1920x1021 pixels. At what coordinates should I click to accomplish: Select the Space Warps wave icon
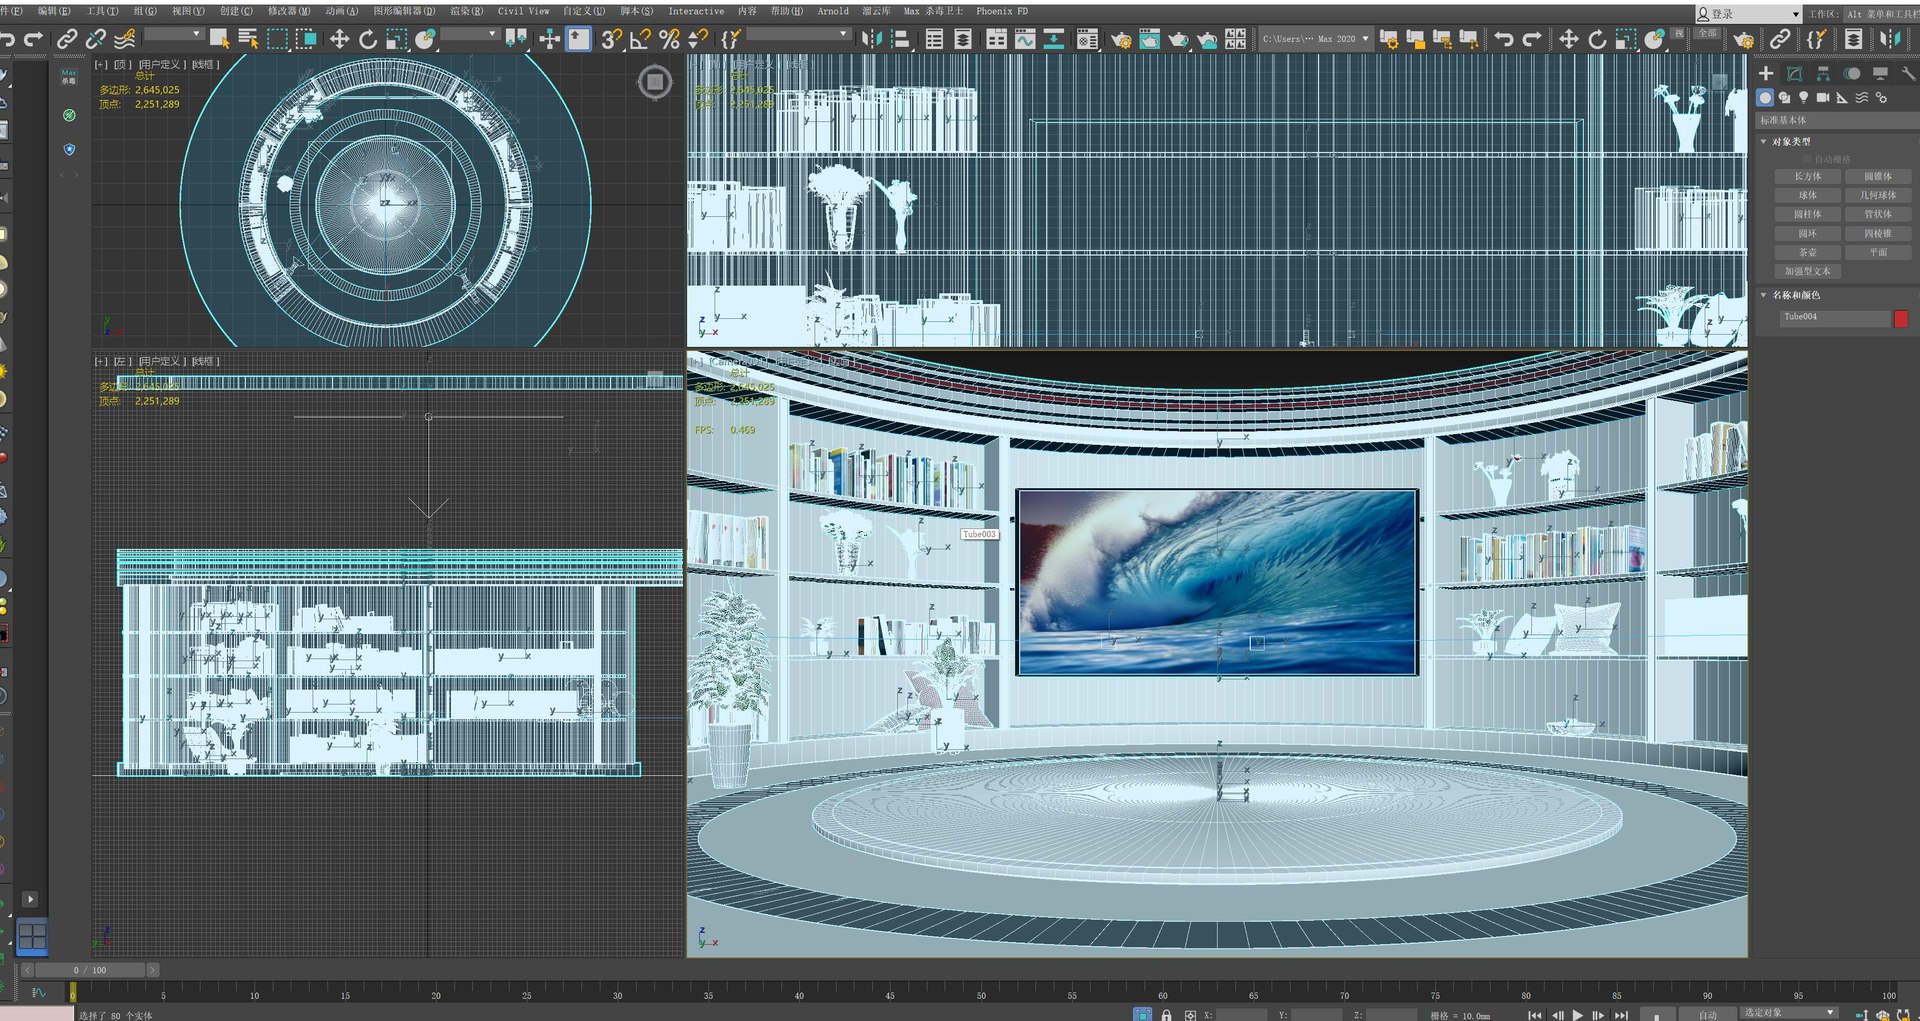pos(1862,98)
